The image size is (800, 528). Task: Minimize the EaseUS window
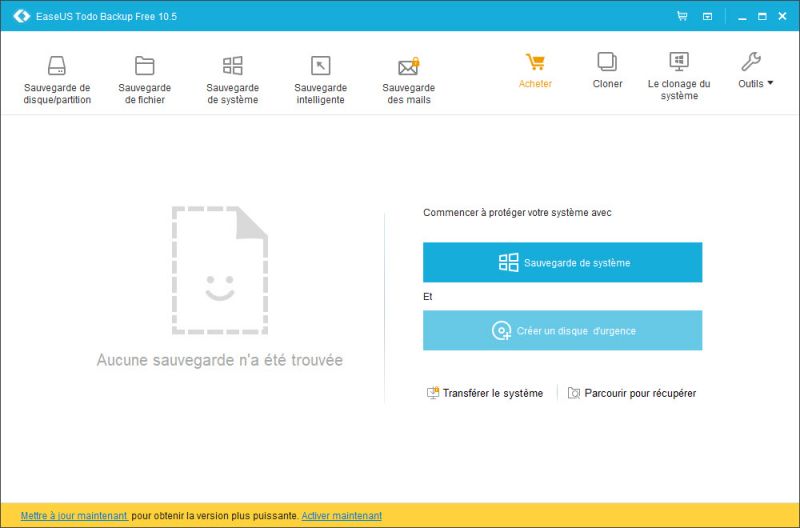click(742, 17)
